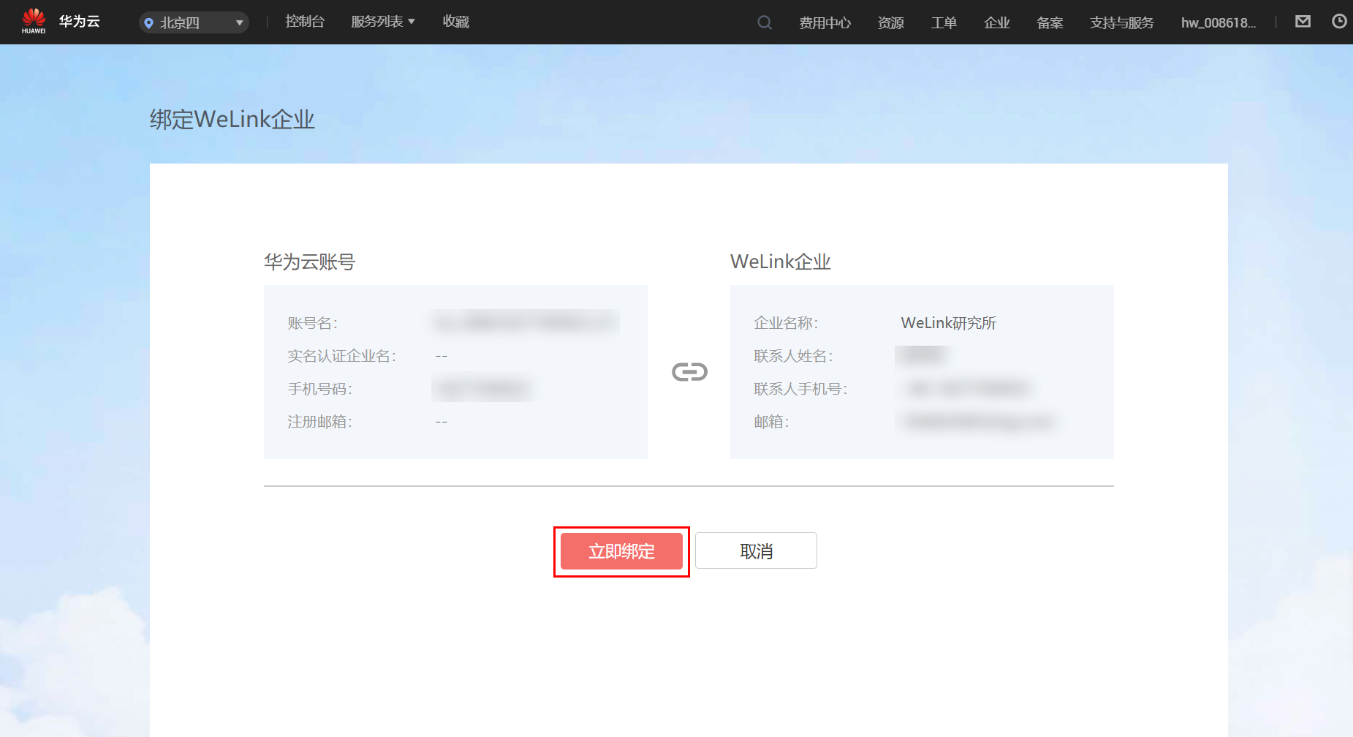Click the 企业名称 label
Screen dimensions: 1353x737
[786, 323]
